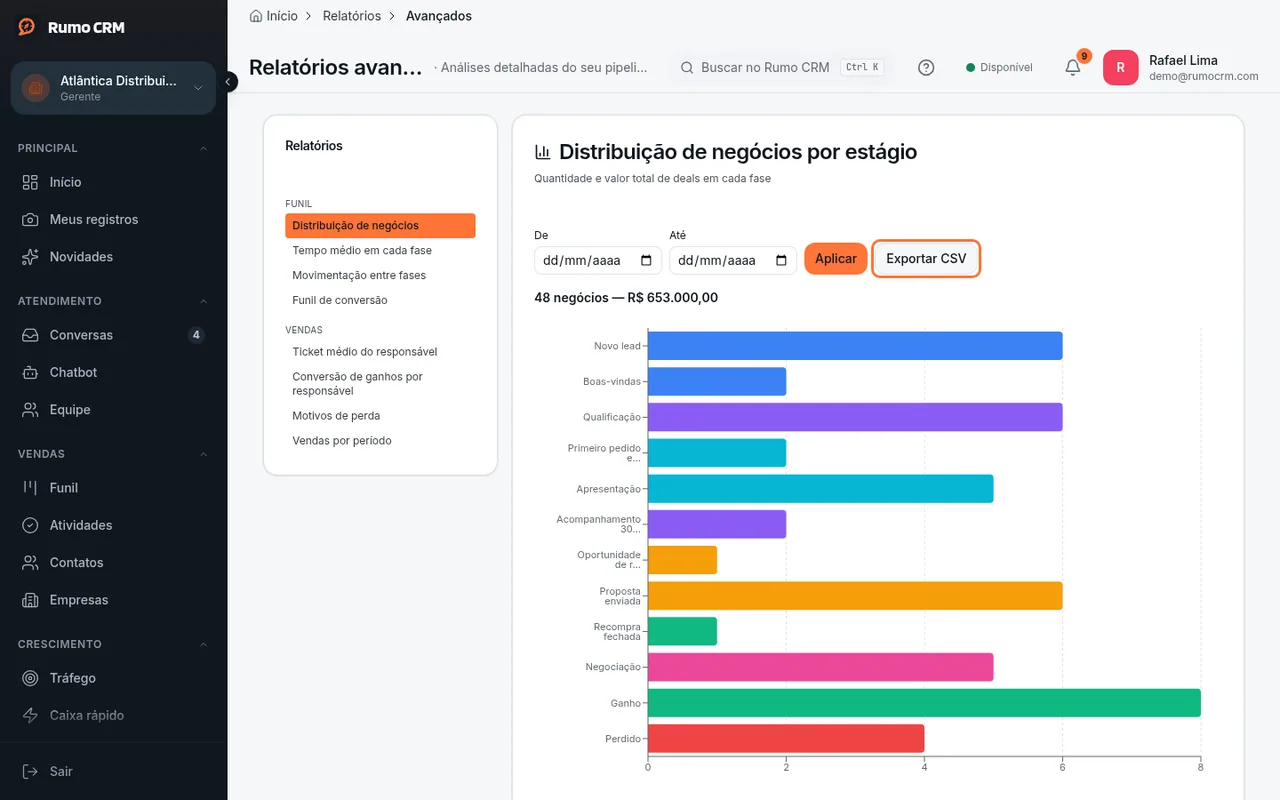This screenshot has height=800, width=1280.
Task: Open the Atividades check-circle icon
Action: 31,525
